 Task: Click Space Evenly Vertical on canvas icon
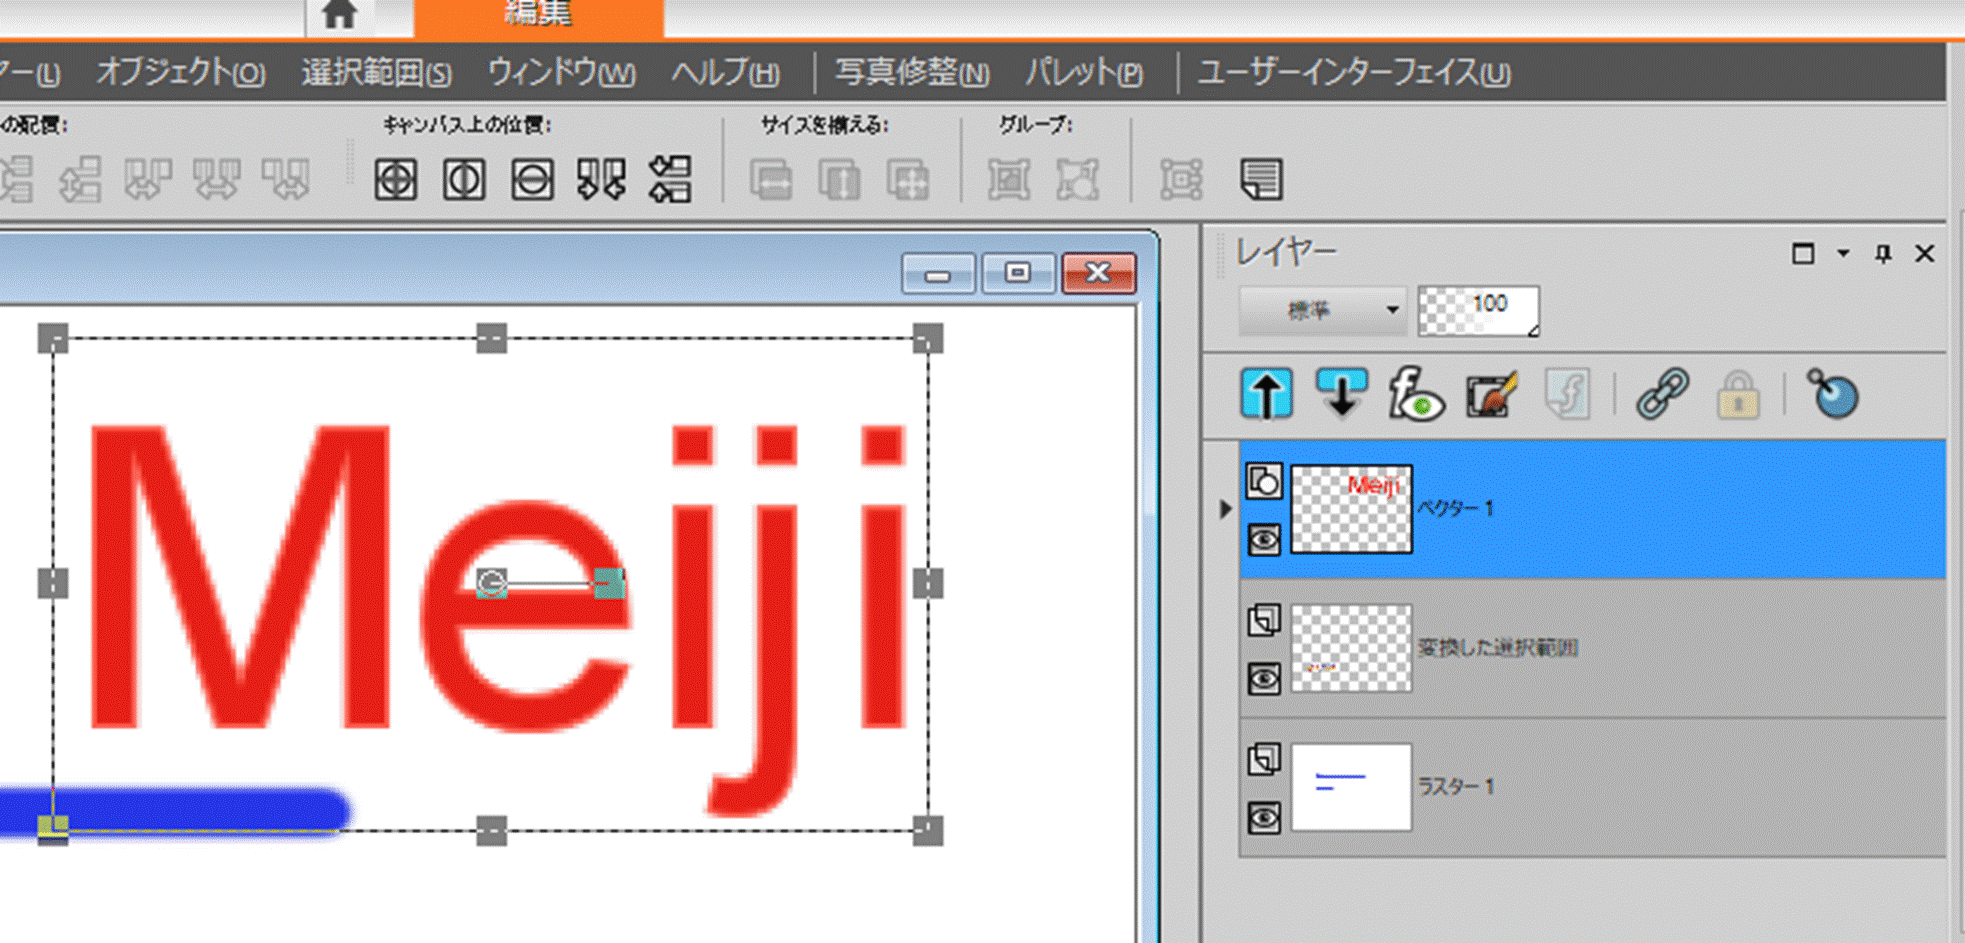(670, 180)
